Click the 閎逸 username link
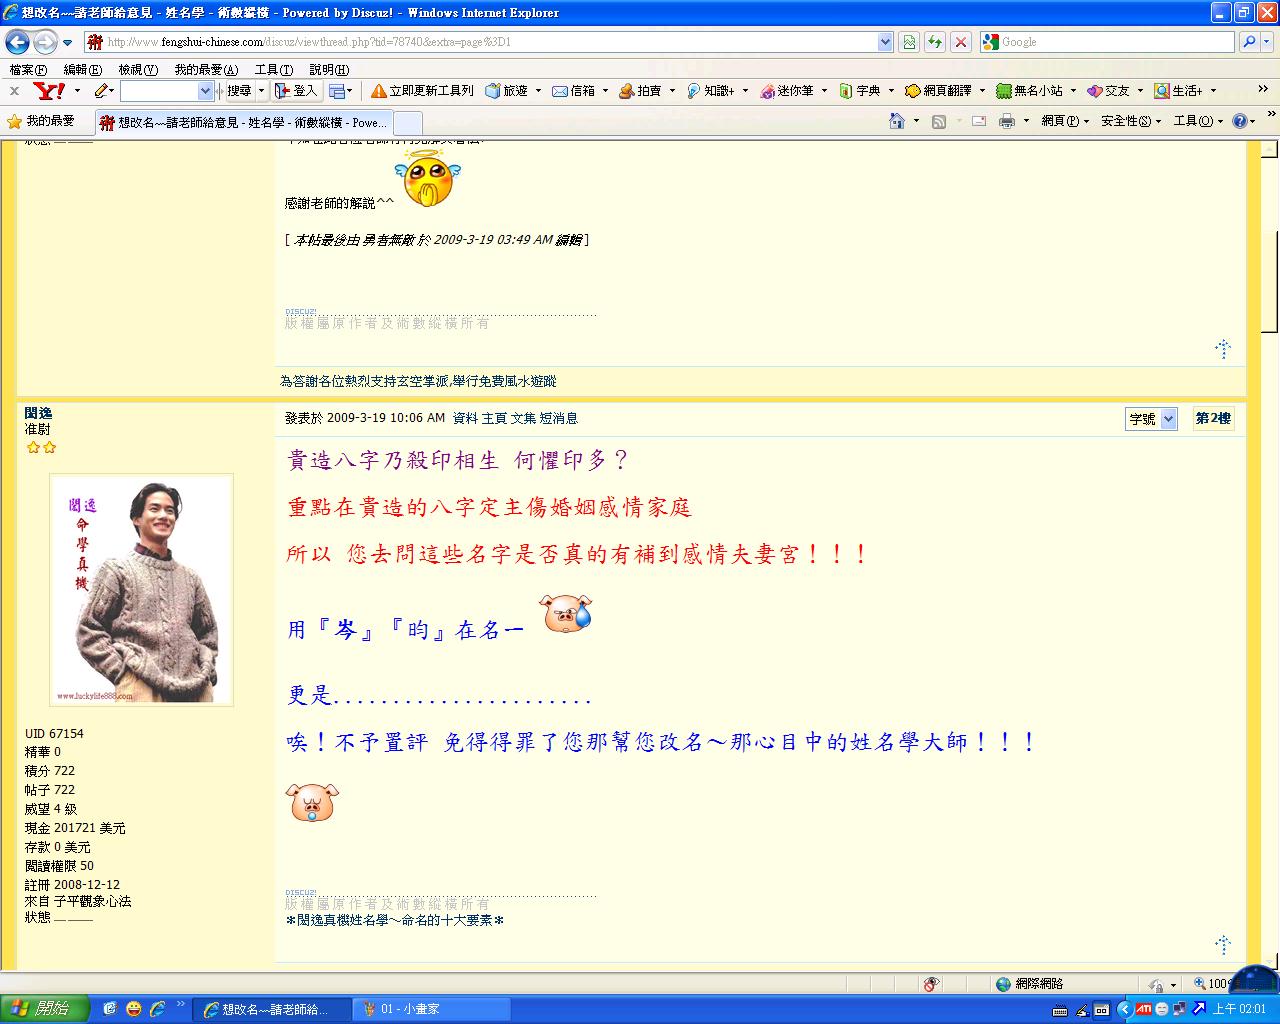The width and height of the screenshot is (1280, 1024). 38,413
